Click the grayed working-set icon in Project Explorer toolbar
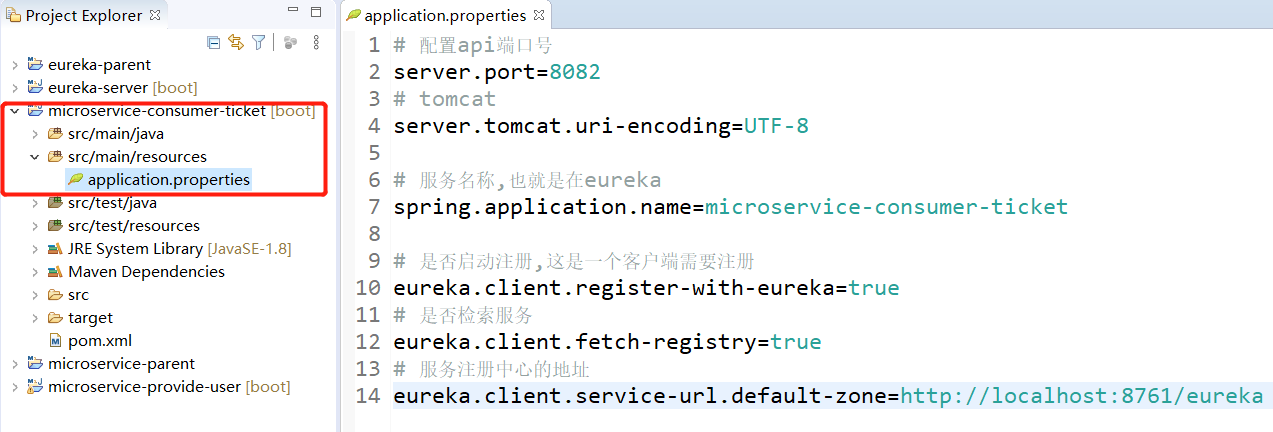The height and width of the screenshot is (432, 1273). pos(290,42)
